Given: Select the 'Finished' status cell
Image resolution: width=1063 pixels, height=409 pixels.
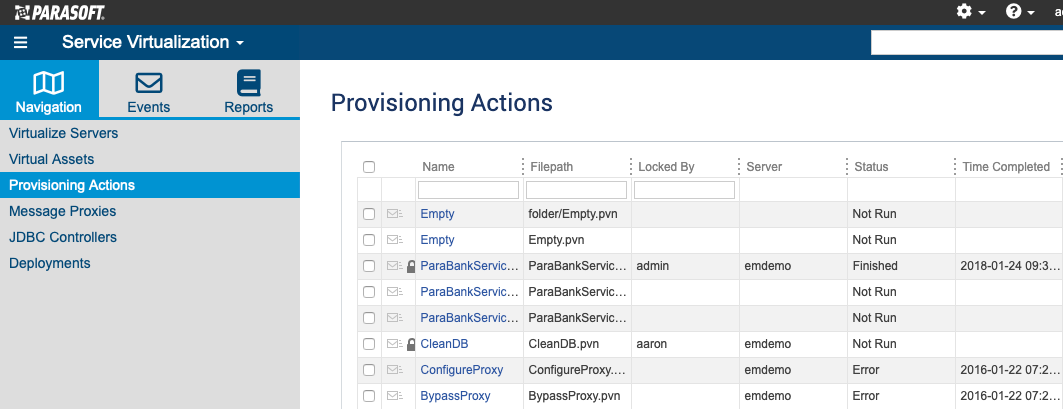Looking at the screenshot, I should (901, 266).
